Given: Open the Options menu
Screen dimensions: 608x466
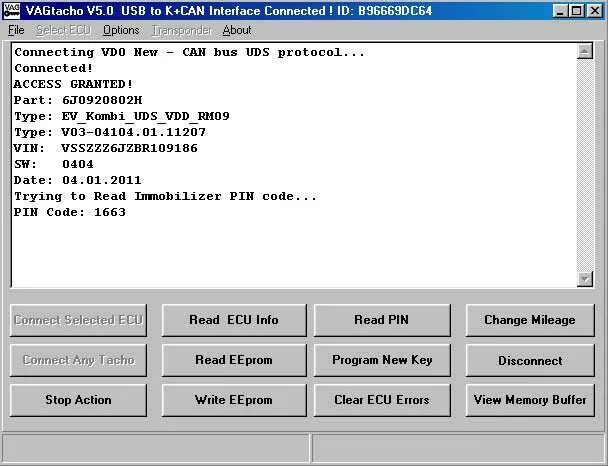Looking at the screenshot, I should [x=121, y=30].
